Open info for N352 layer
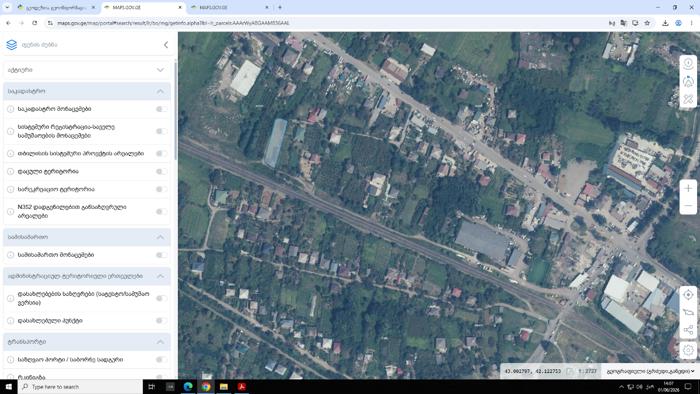This screenshot has height=394, width=700. point(10,212)
